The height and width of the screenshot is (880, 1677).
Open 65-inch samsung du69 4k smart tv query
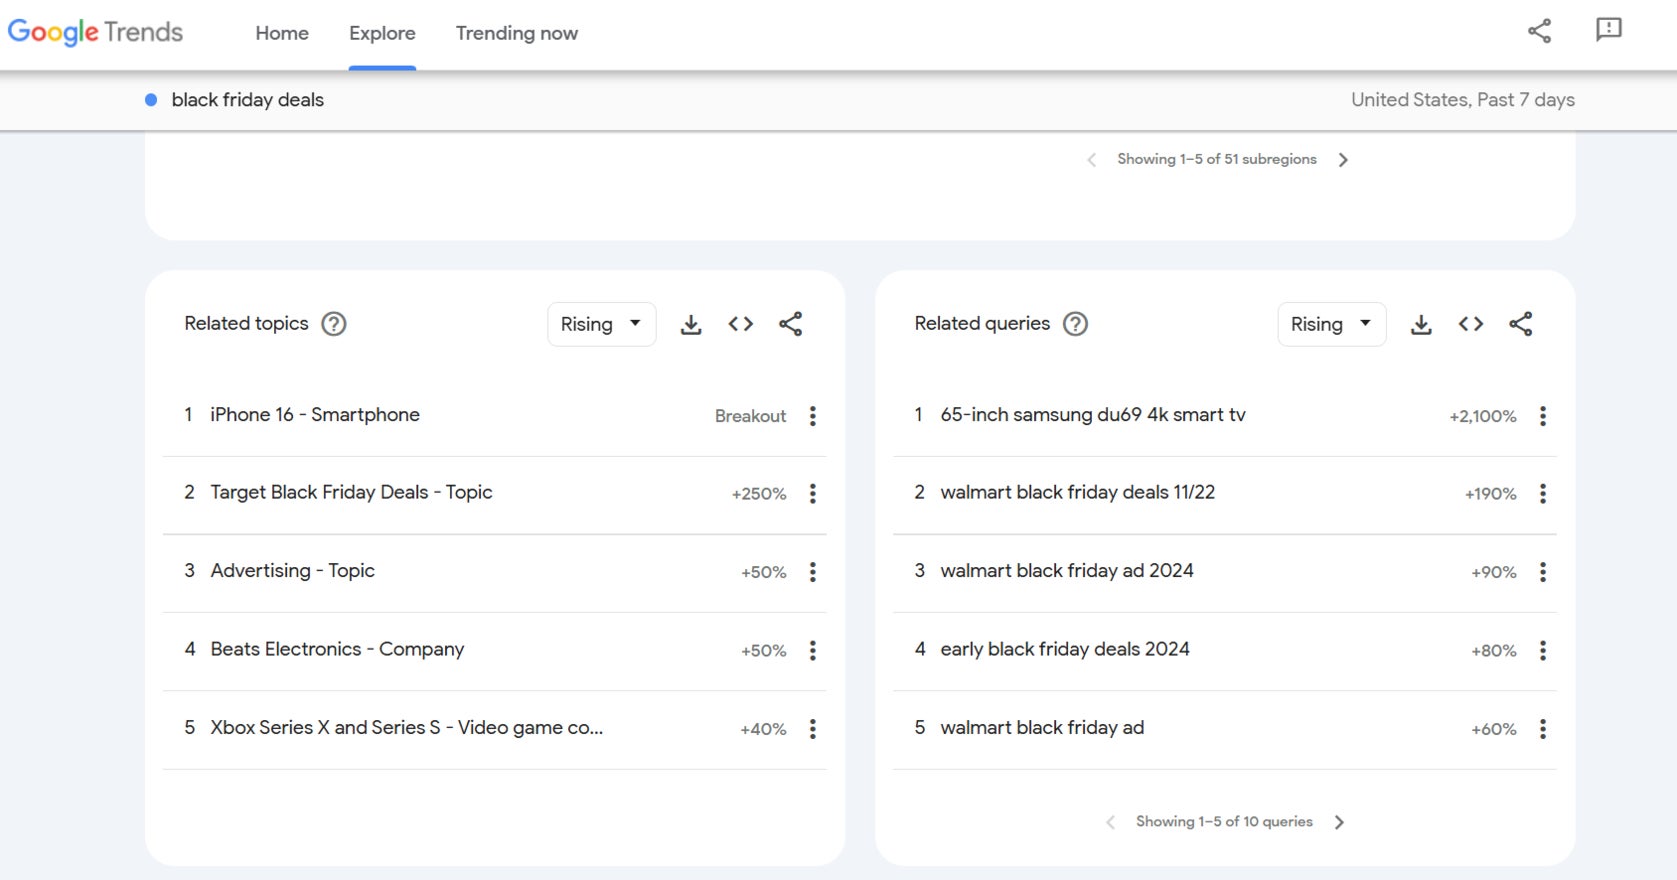[x=1093, y=415]
